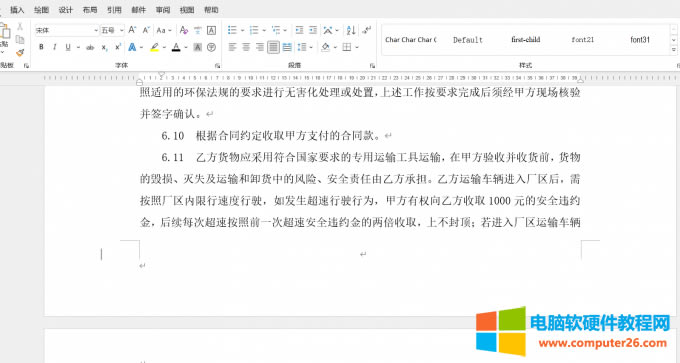The height and width of the screenshot is (363, 680).
Task: Apply subscript formatting icon
Action: coord(104,47)
